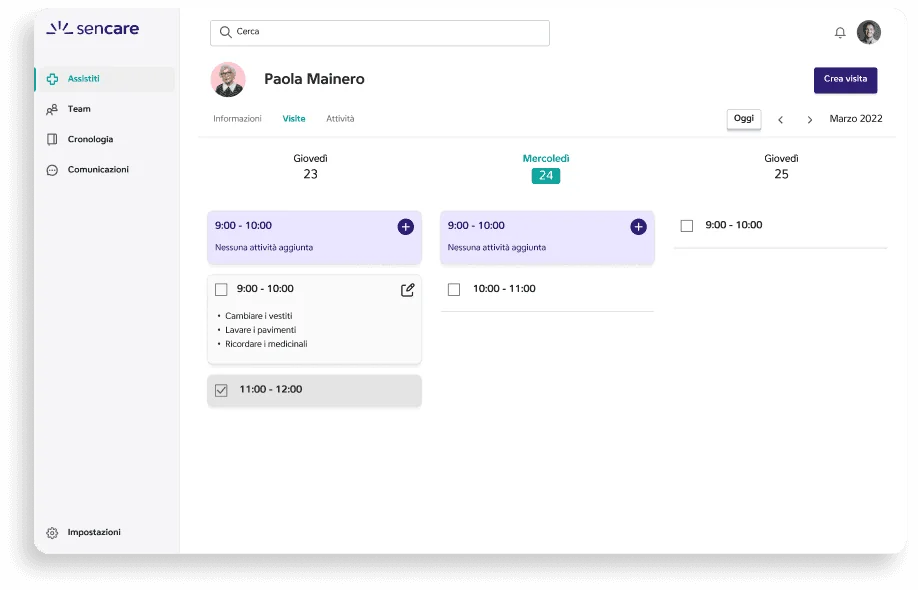Switch to the Attività tab
Viewport: 918px width, 590px height.
point(340,119)
